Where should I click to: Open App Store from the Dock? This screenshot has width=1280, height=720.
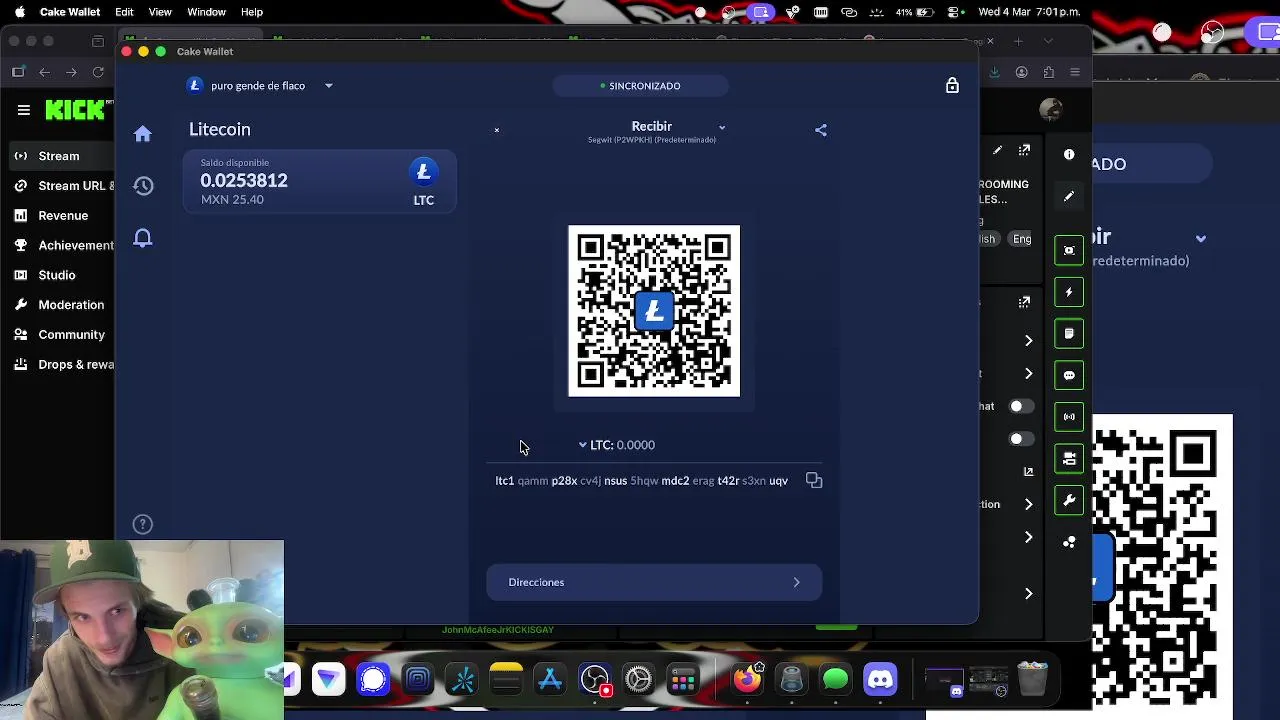pos(550,680)
